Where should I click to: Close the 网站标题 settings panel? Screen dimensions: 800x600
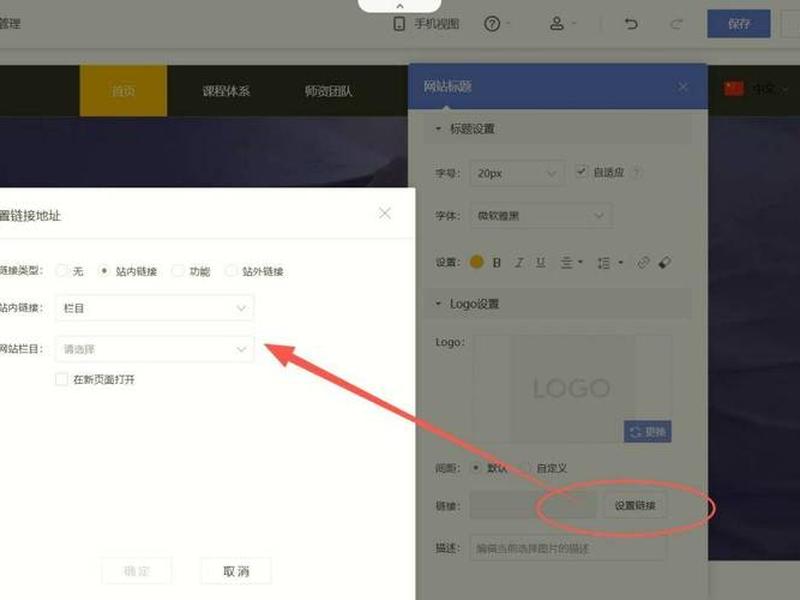tap(683, 87)
